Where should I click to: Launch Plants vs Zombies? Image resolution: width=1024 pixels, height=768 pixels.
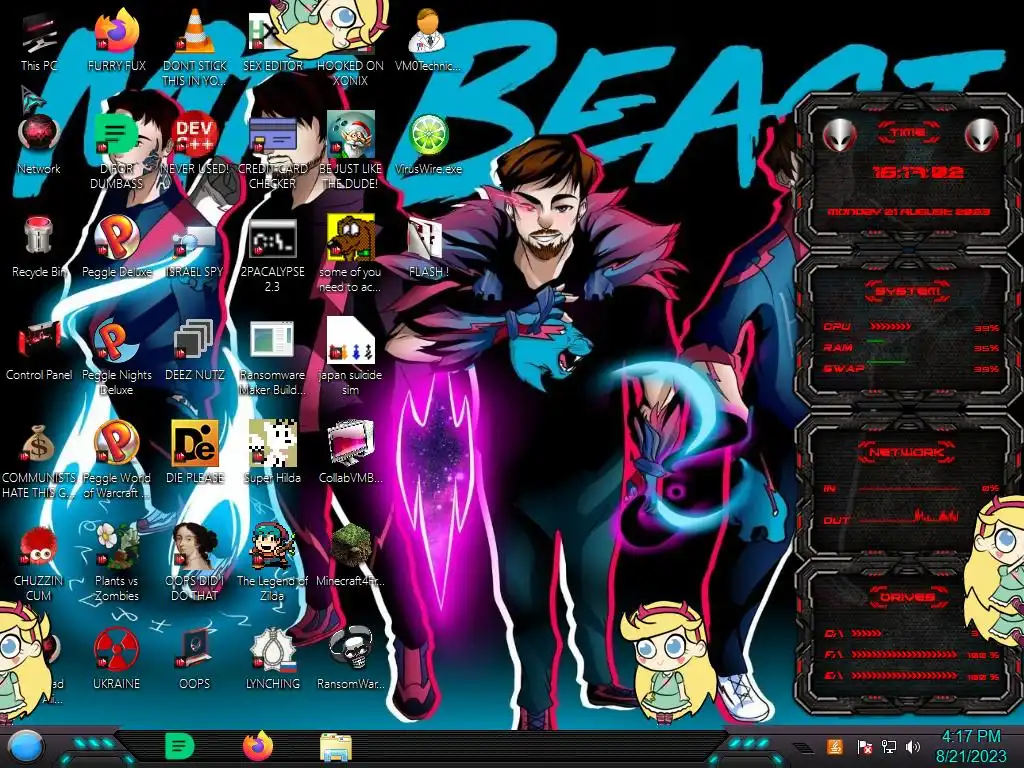[116, 563]
